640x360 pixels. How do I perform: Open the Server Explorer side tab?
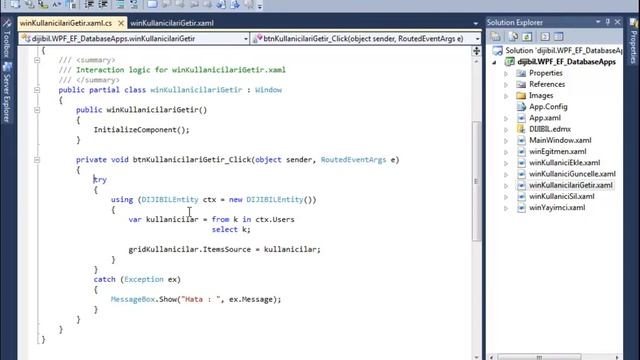(x=6, y=93)
